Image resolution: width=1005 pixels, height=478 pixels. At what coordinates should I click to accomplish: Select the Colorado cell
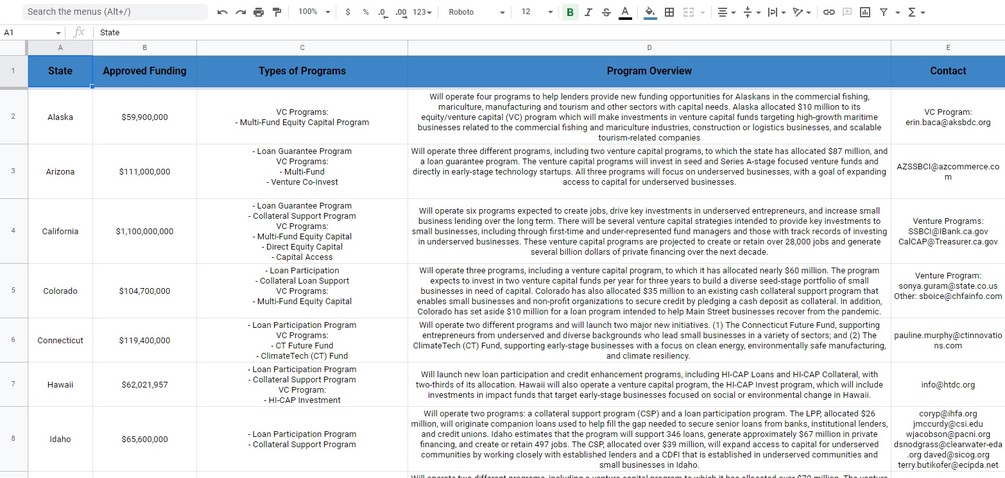(60, 291)
